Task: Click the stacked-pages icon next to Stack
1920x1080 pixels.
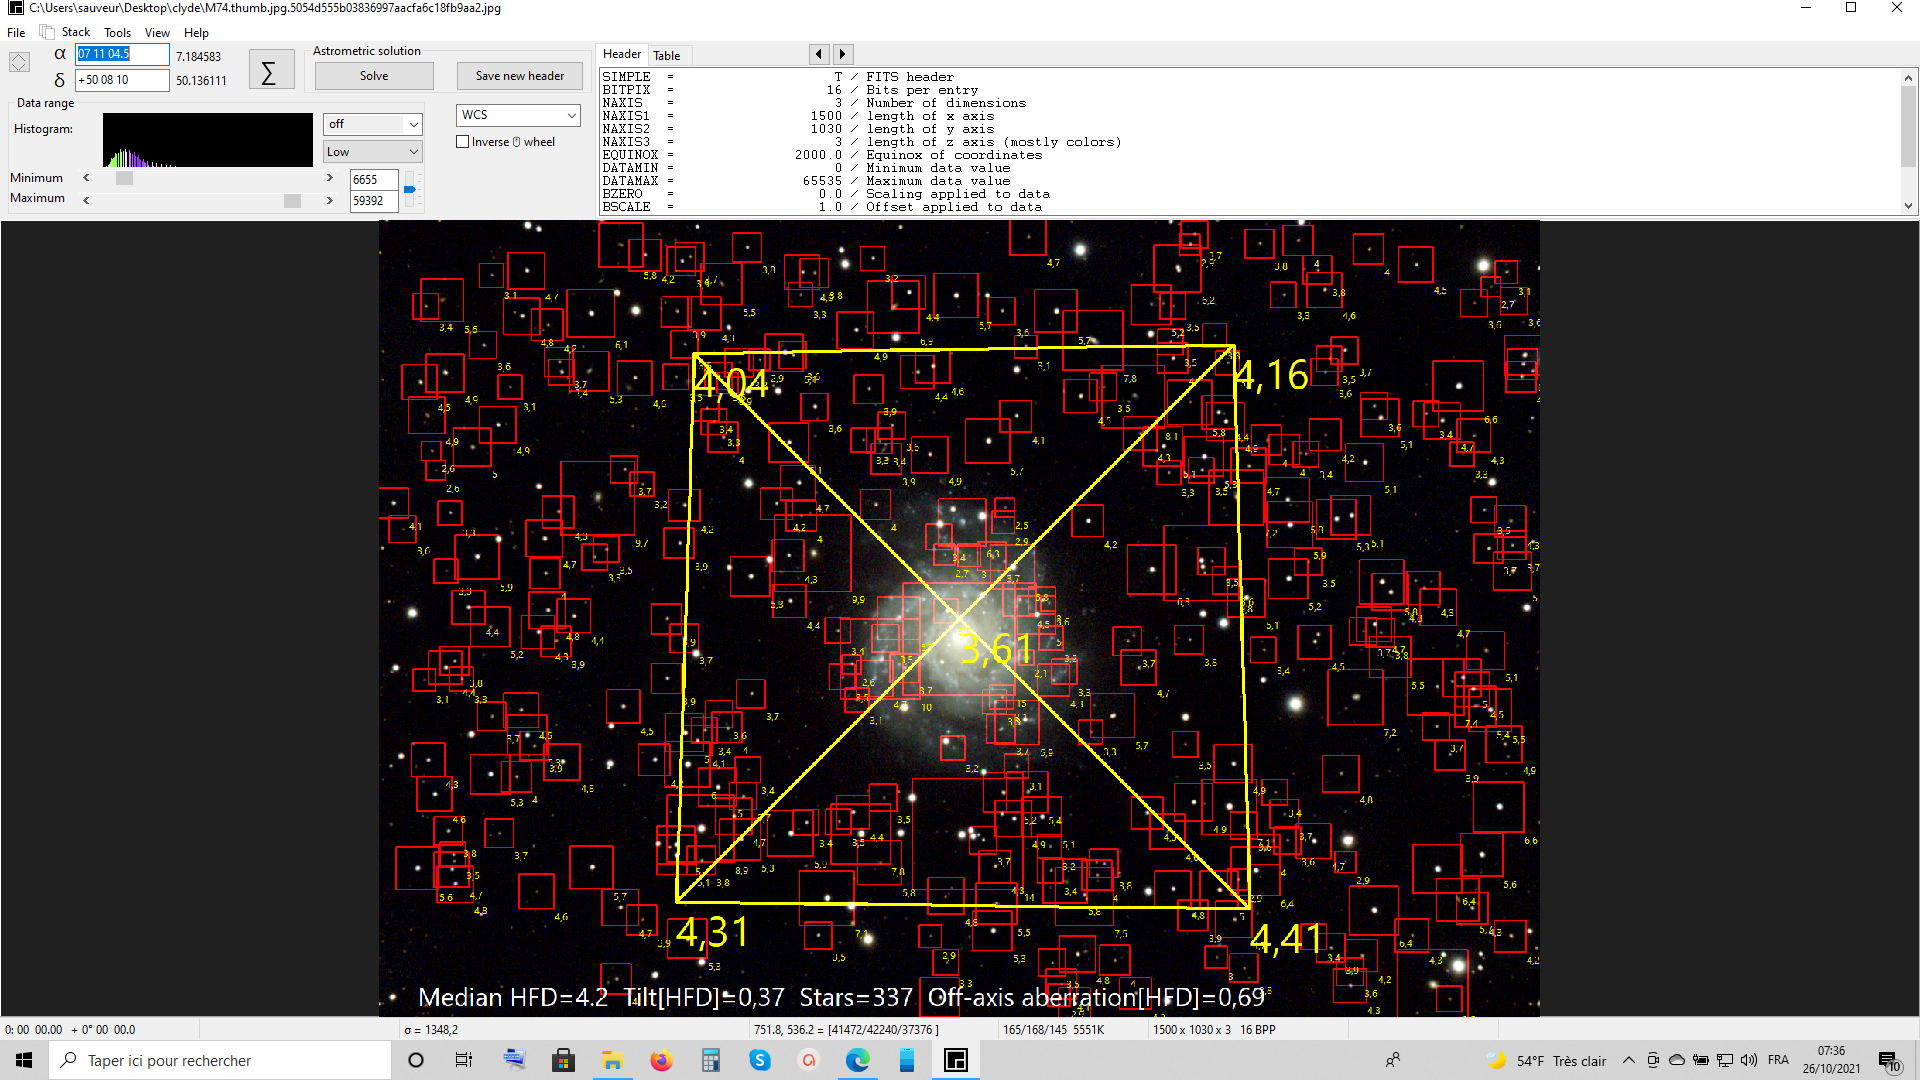Action: click(x=47, y=32)
